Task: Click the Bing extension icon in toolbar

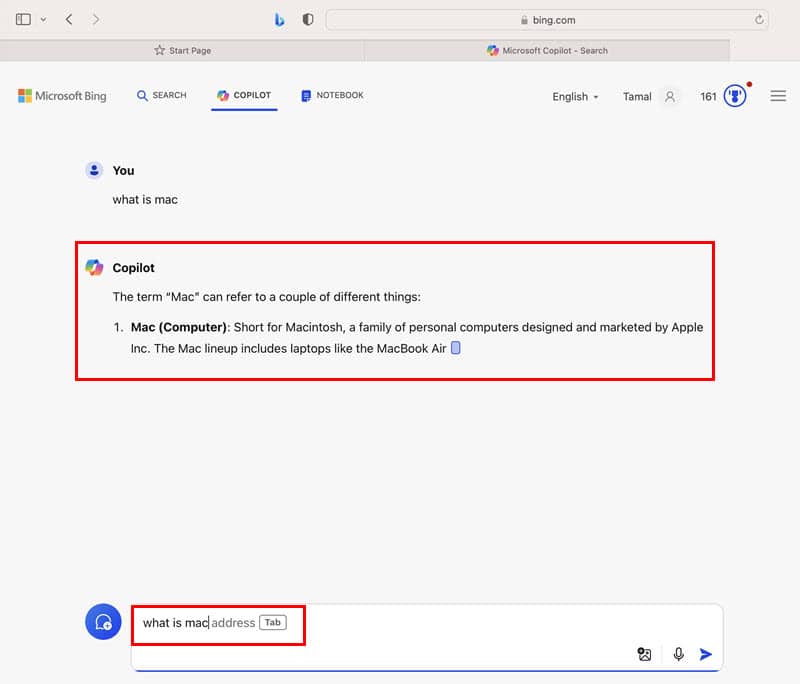Action: [279, 19]
